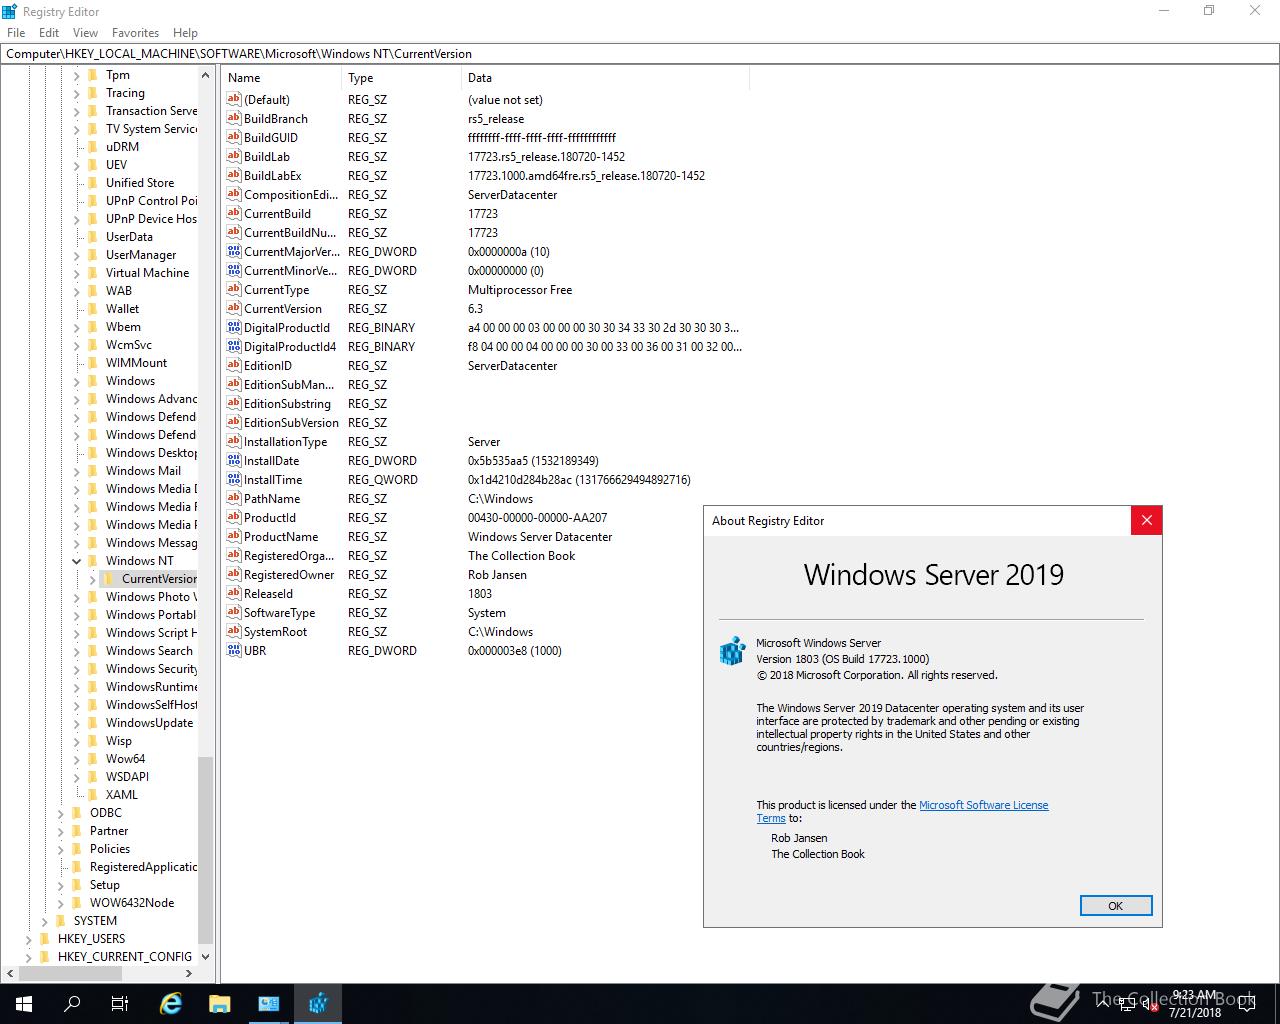Click the registry path address bar
1280x1024 pixels.
click(x=640, y=54)
